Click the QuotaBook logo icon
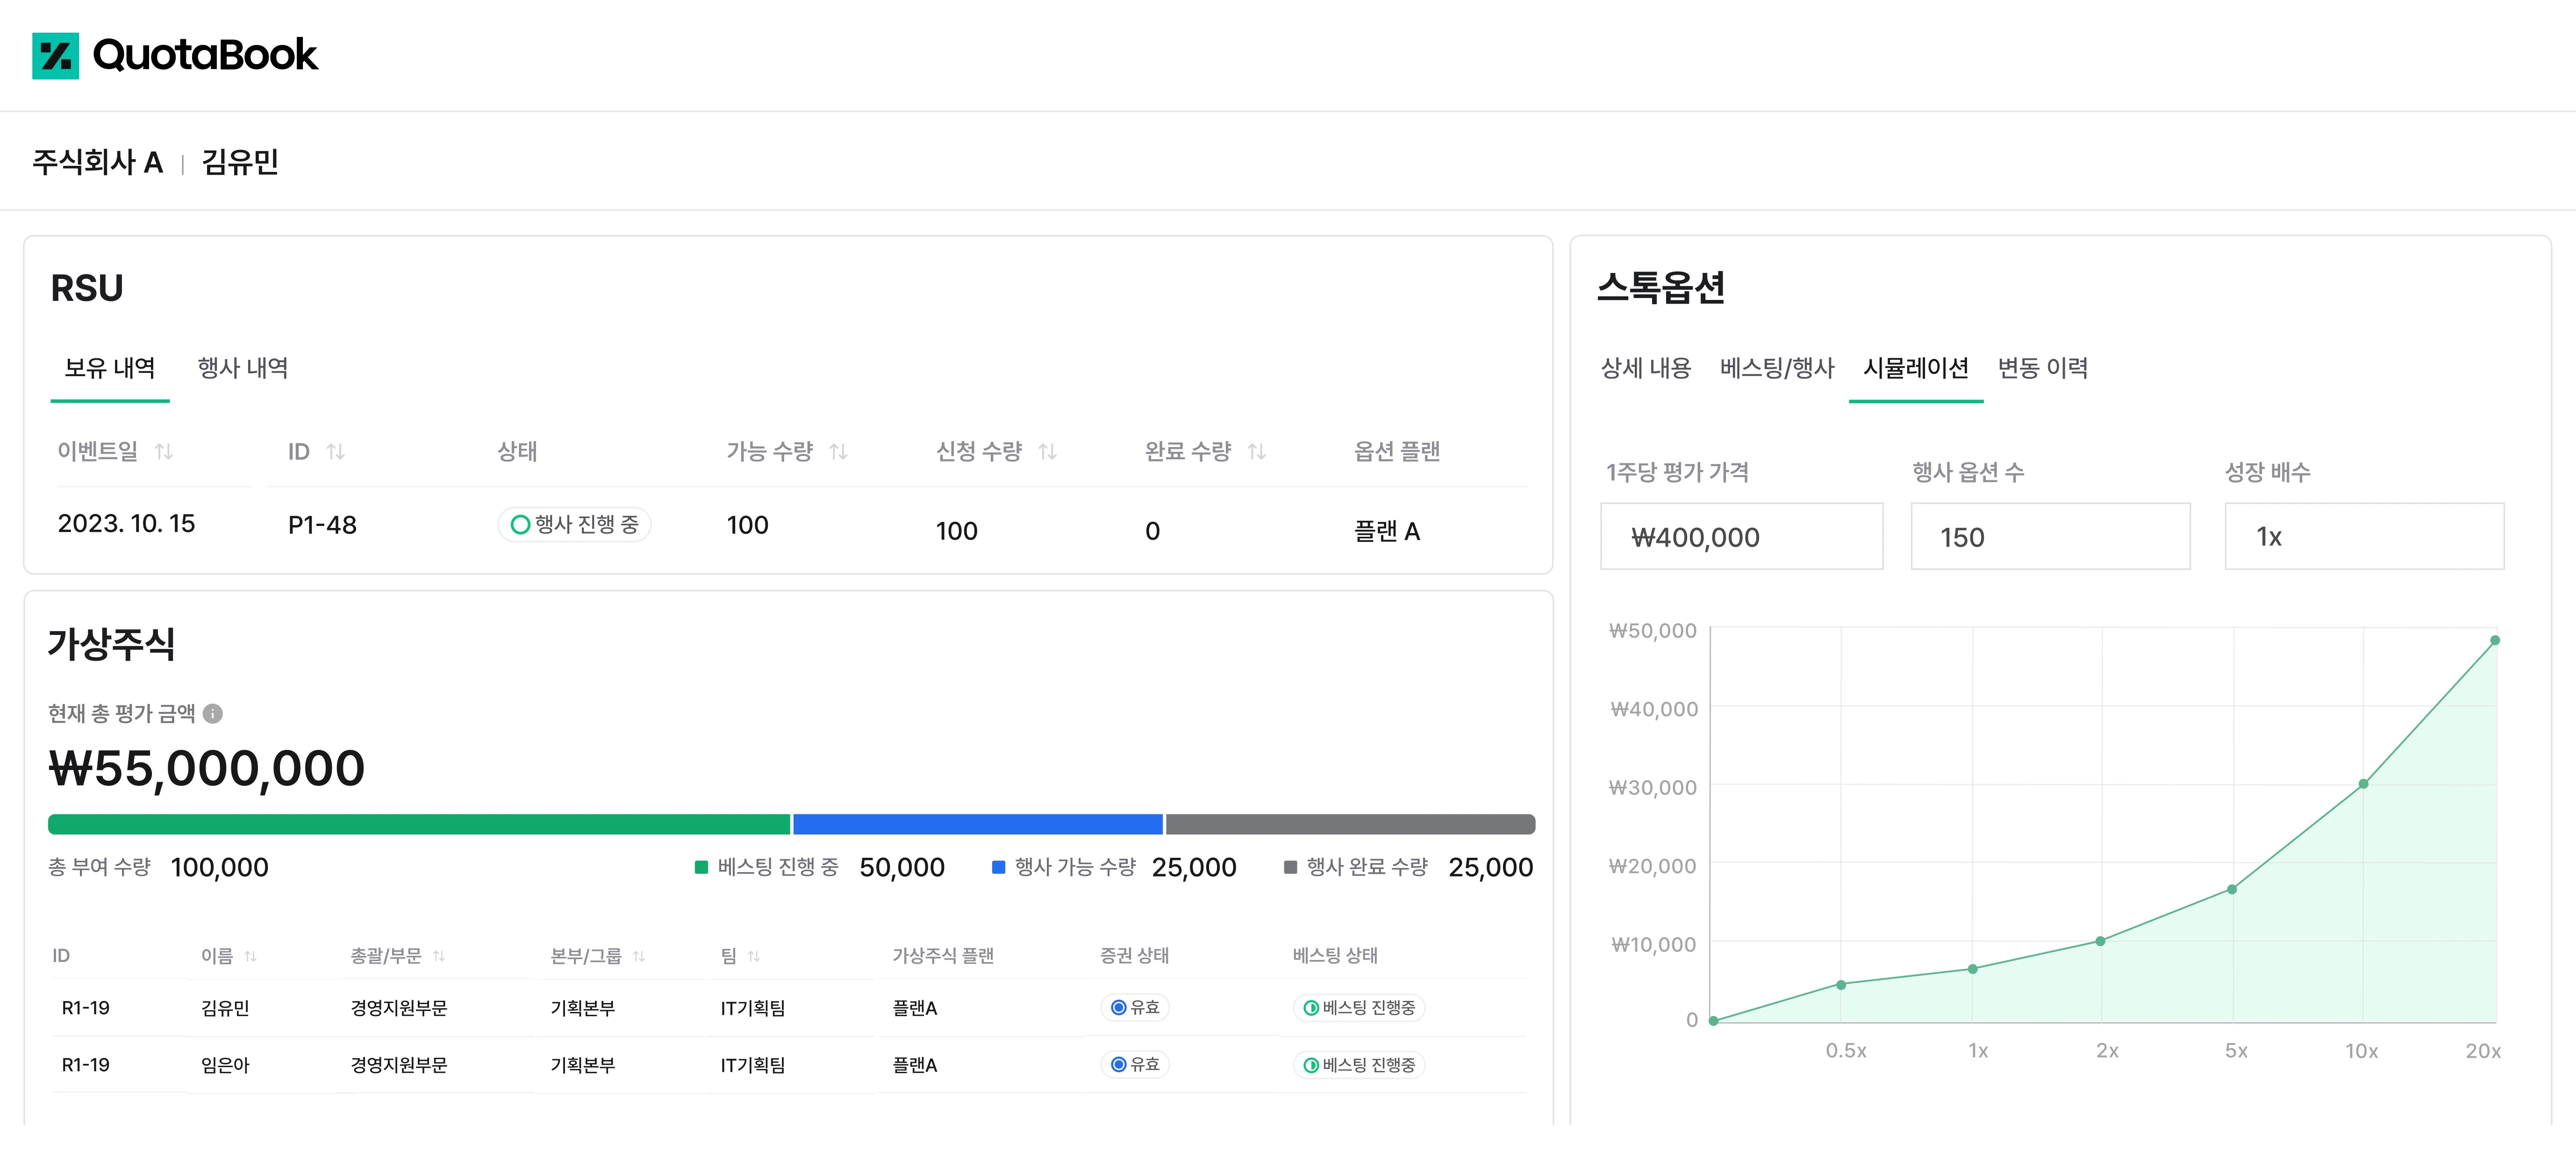Screen dimensions: 2576x1168 pyautogui.click(x=56, y=55)
